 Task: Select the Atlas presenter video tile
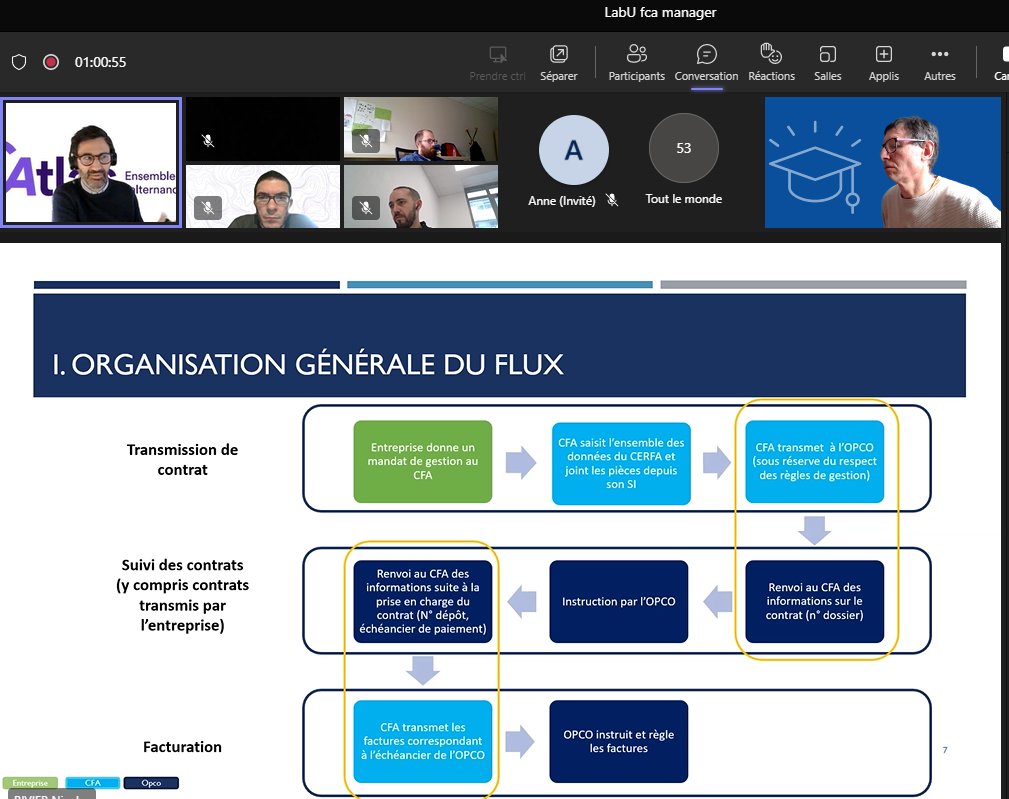pyautogui.click(x=91, y=162)
